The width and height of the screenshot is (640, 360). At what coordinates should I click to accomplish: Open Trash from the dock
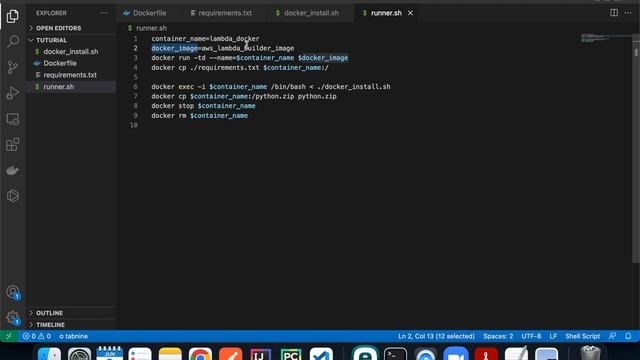point(590,353)
